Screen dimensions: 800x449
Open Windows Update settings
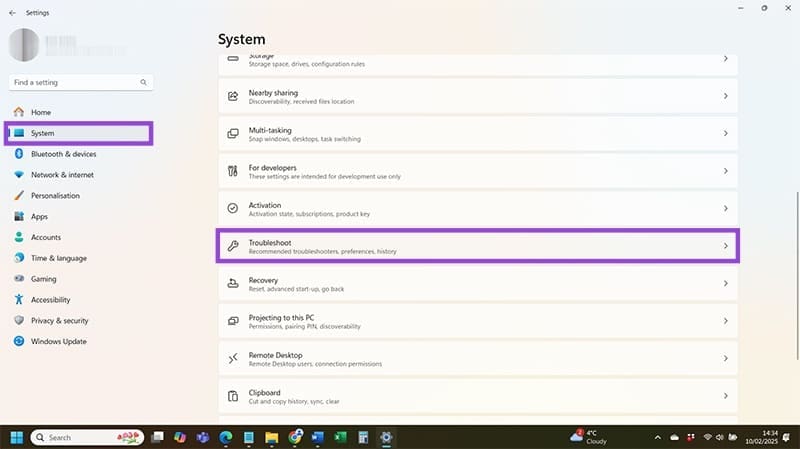click(80, 341)
